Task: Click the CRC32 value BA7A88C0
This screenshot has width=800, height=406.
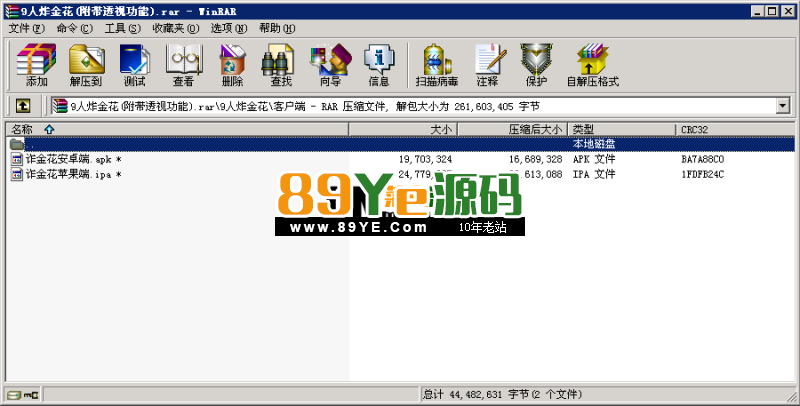Action: click(x=703, y=159)
